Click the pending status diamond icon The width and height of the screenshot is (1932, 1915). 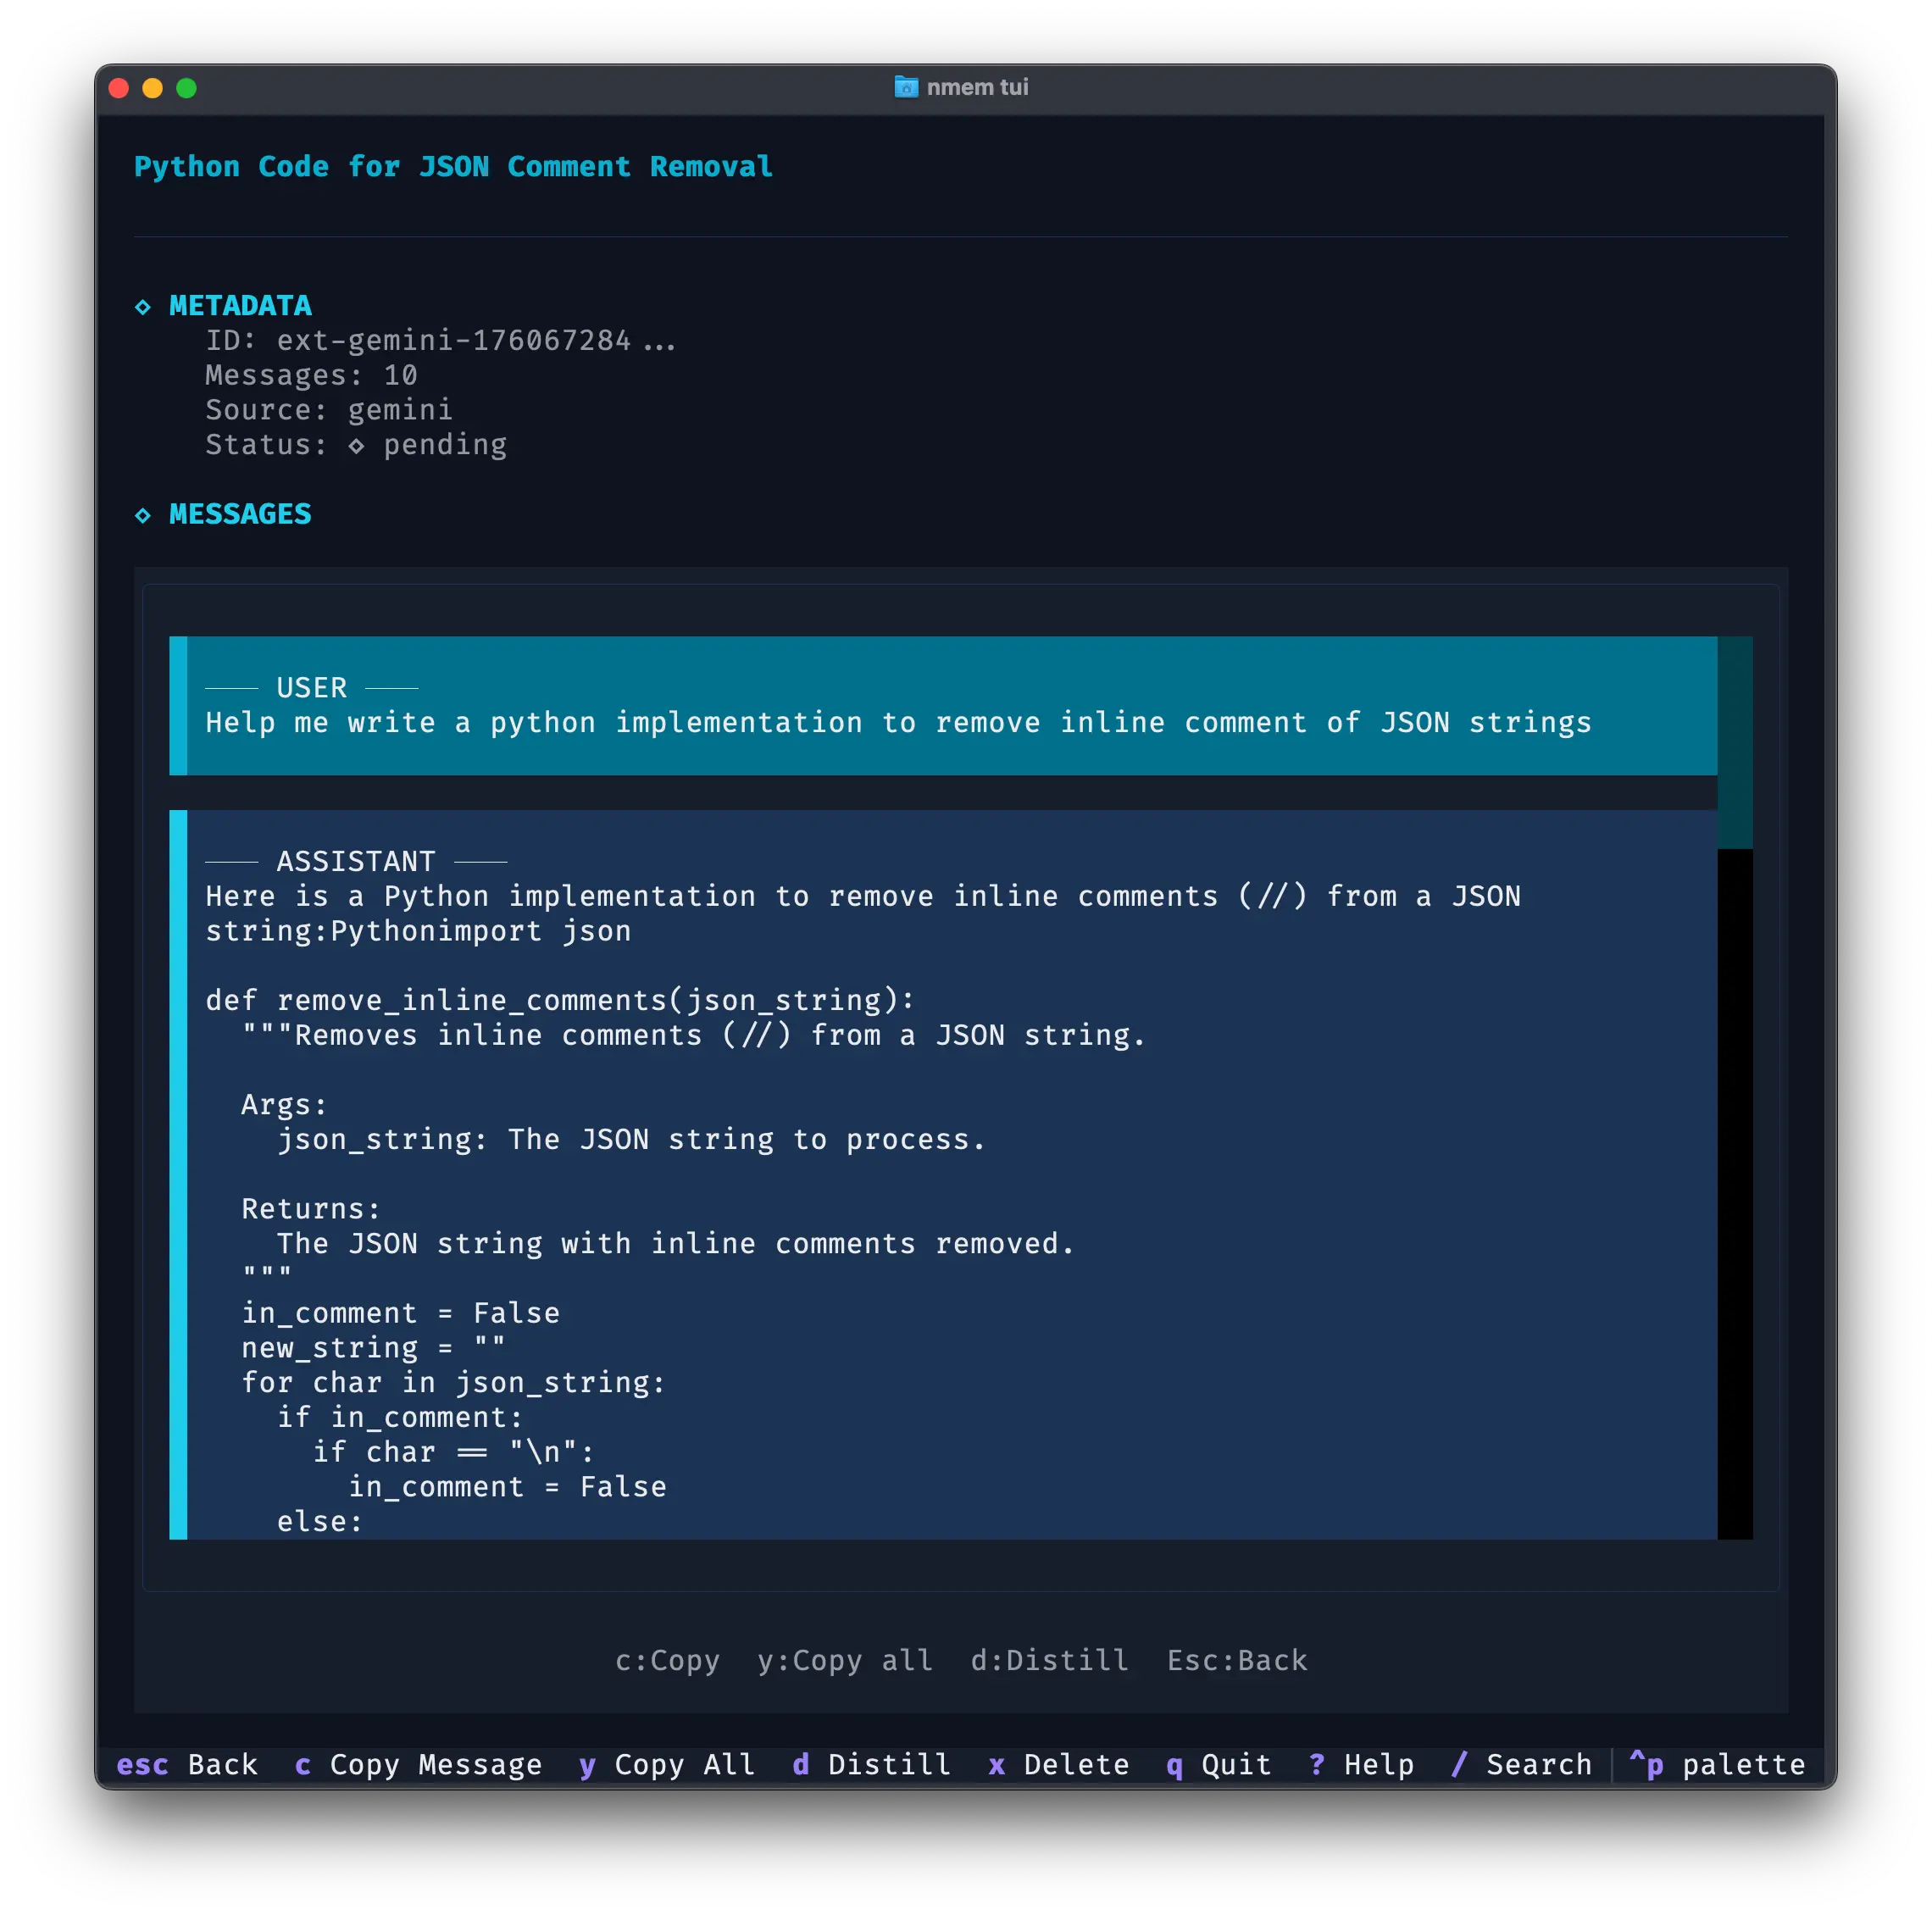[356, 445]
